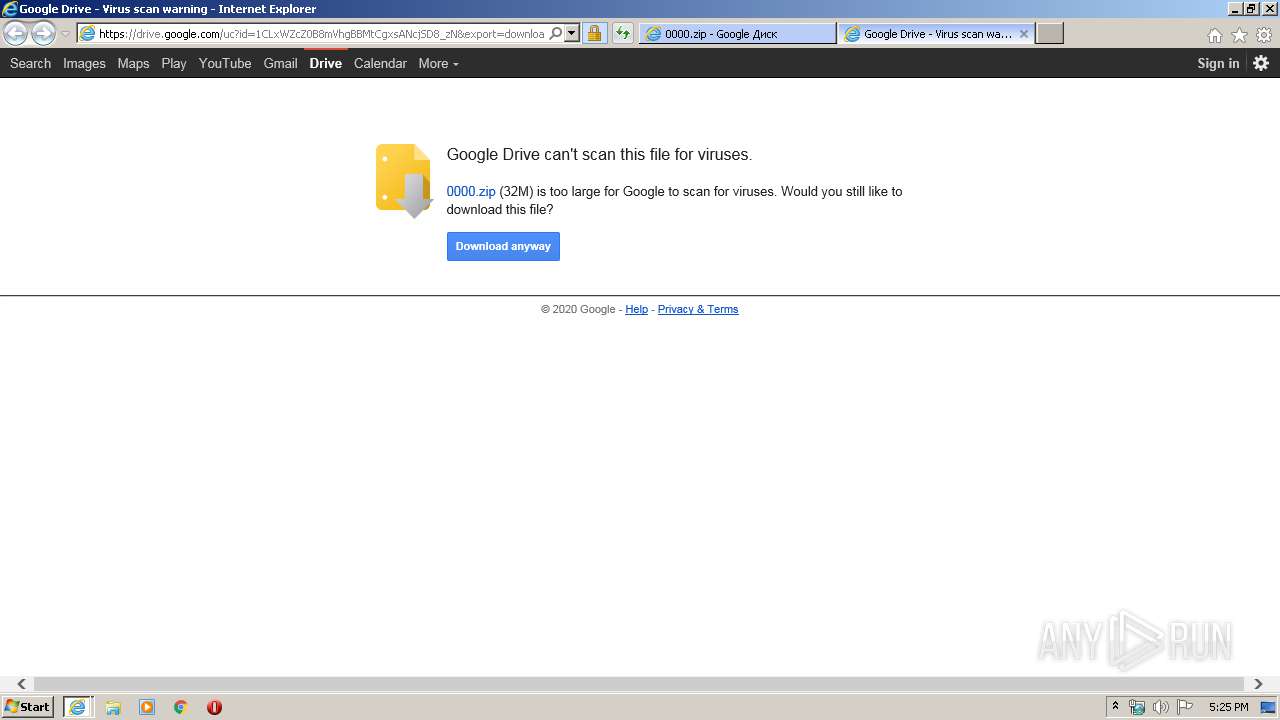Restore down the Internet Explorer window

coord(1251,9)
